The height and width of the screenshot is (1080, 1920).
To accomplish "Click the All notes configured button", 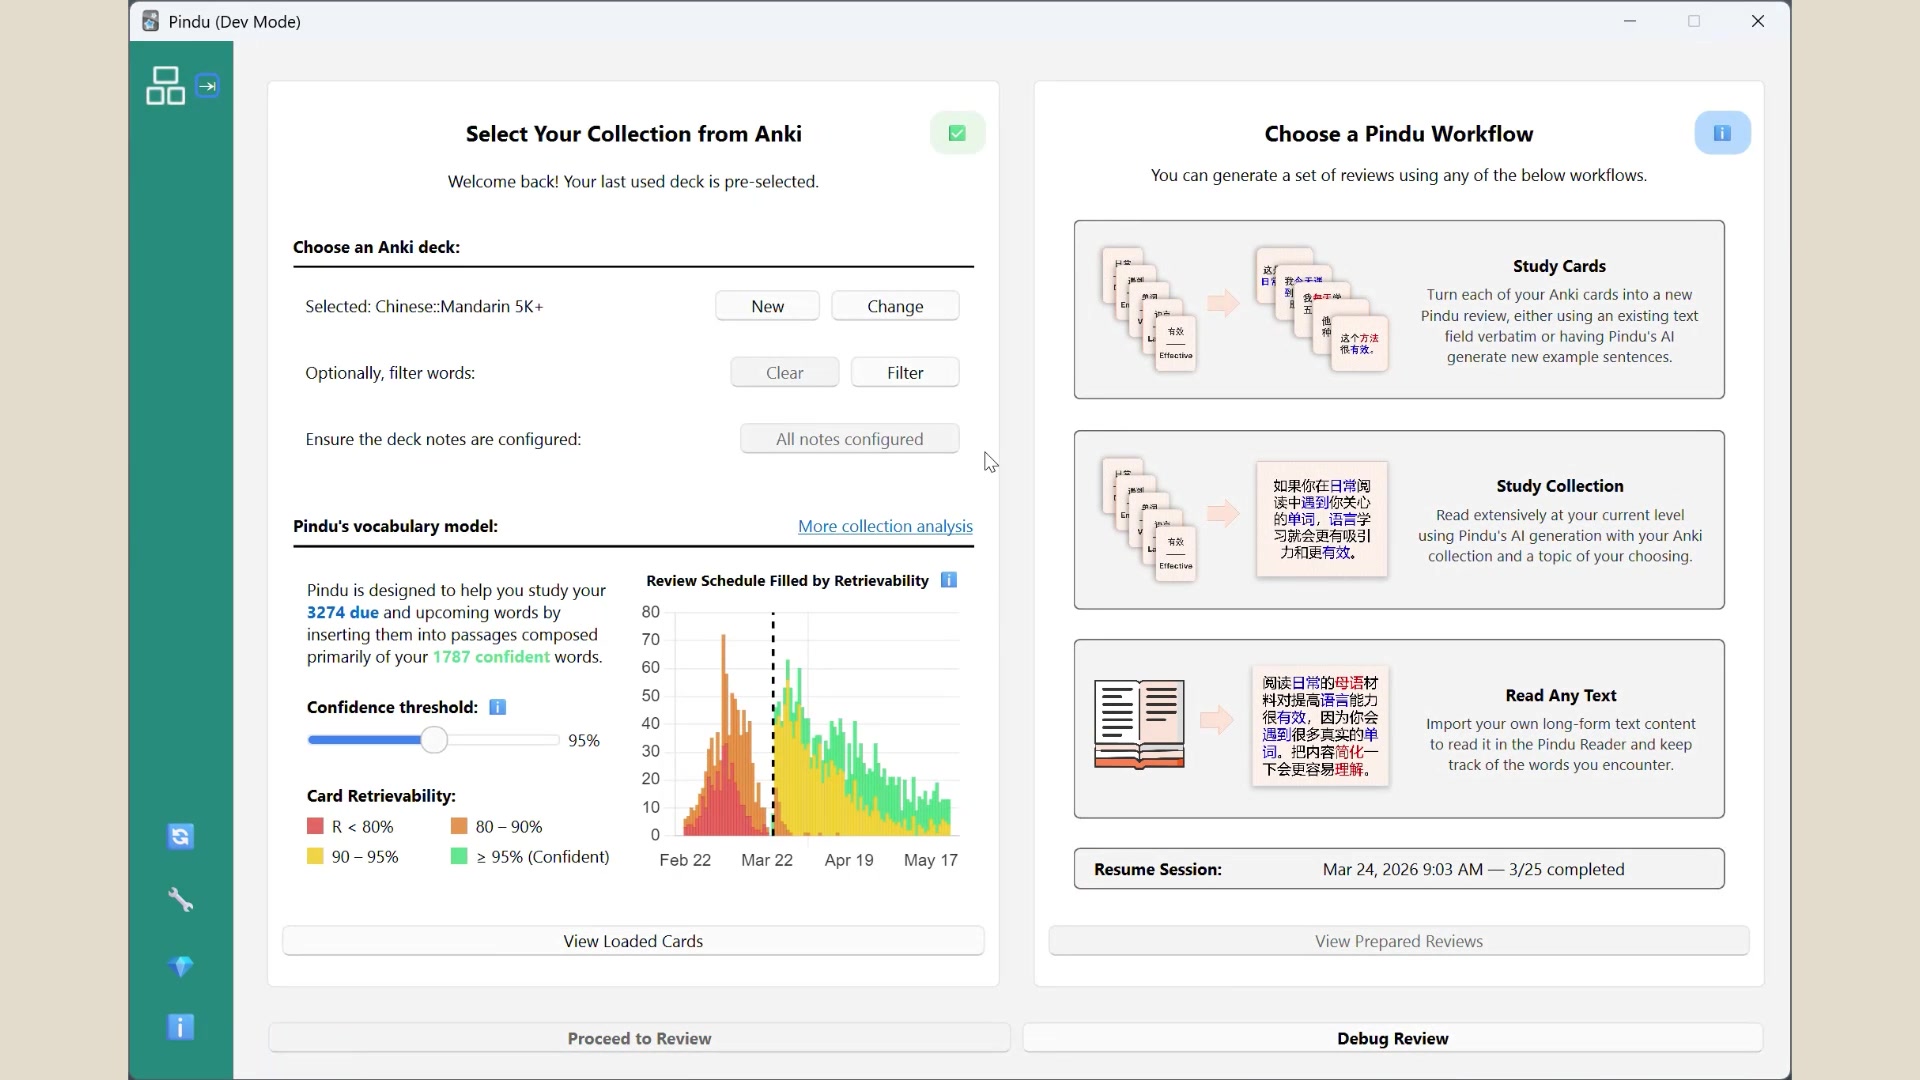I will [x=849, y=439].
